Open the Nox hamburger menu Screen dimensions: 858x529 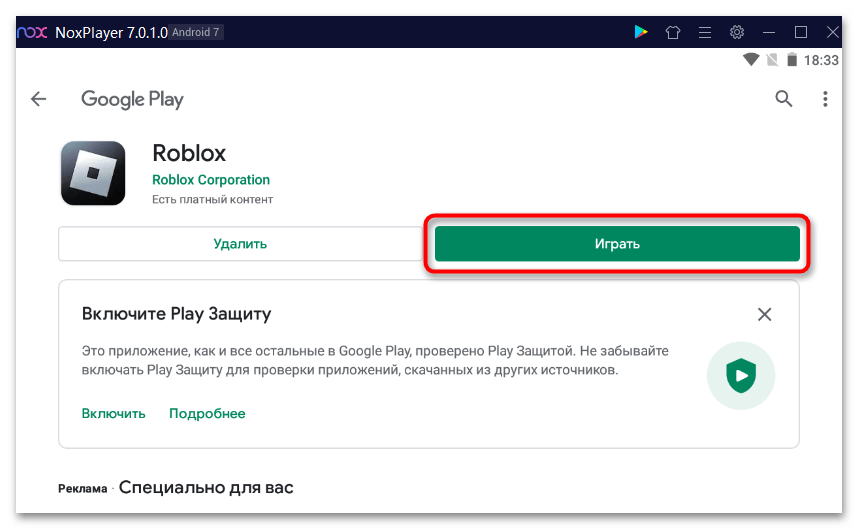(705, 32)
